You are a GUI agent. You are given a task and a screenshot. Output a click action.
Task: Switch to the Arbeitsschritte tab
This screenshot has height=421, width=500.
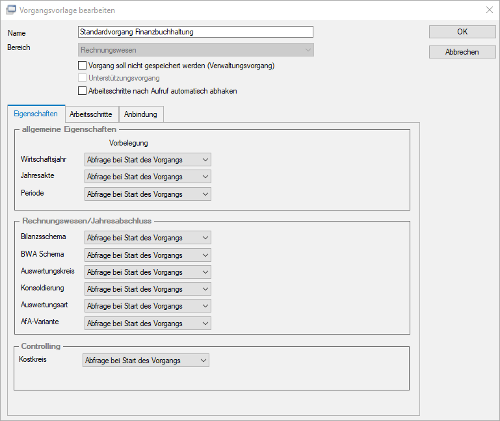pyautogui.click(x=91, y=114)
